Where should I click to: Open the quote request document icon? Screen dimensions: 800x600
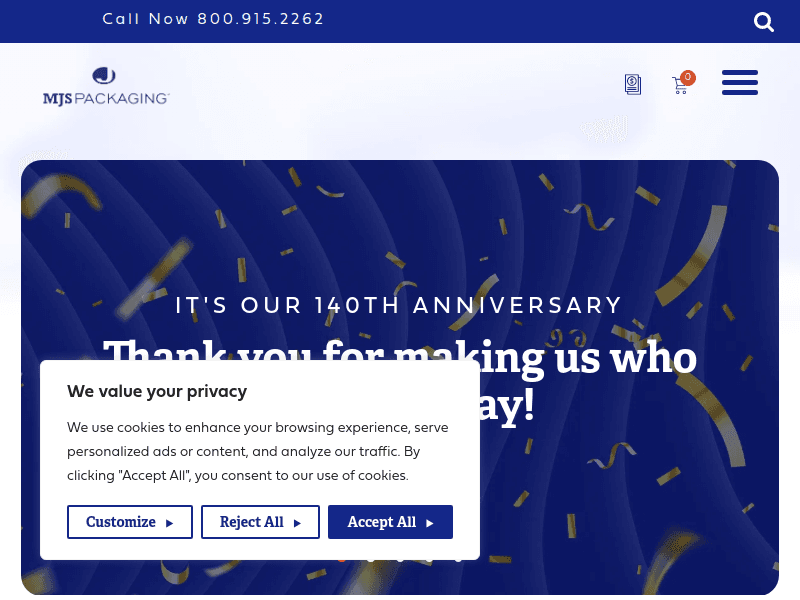coord(633,85)
